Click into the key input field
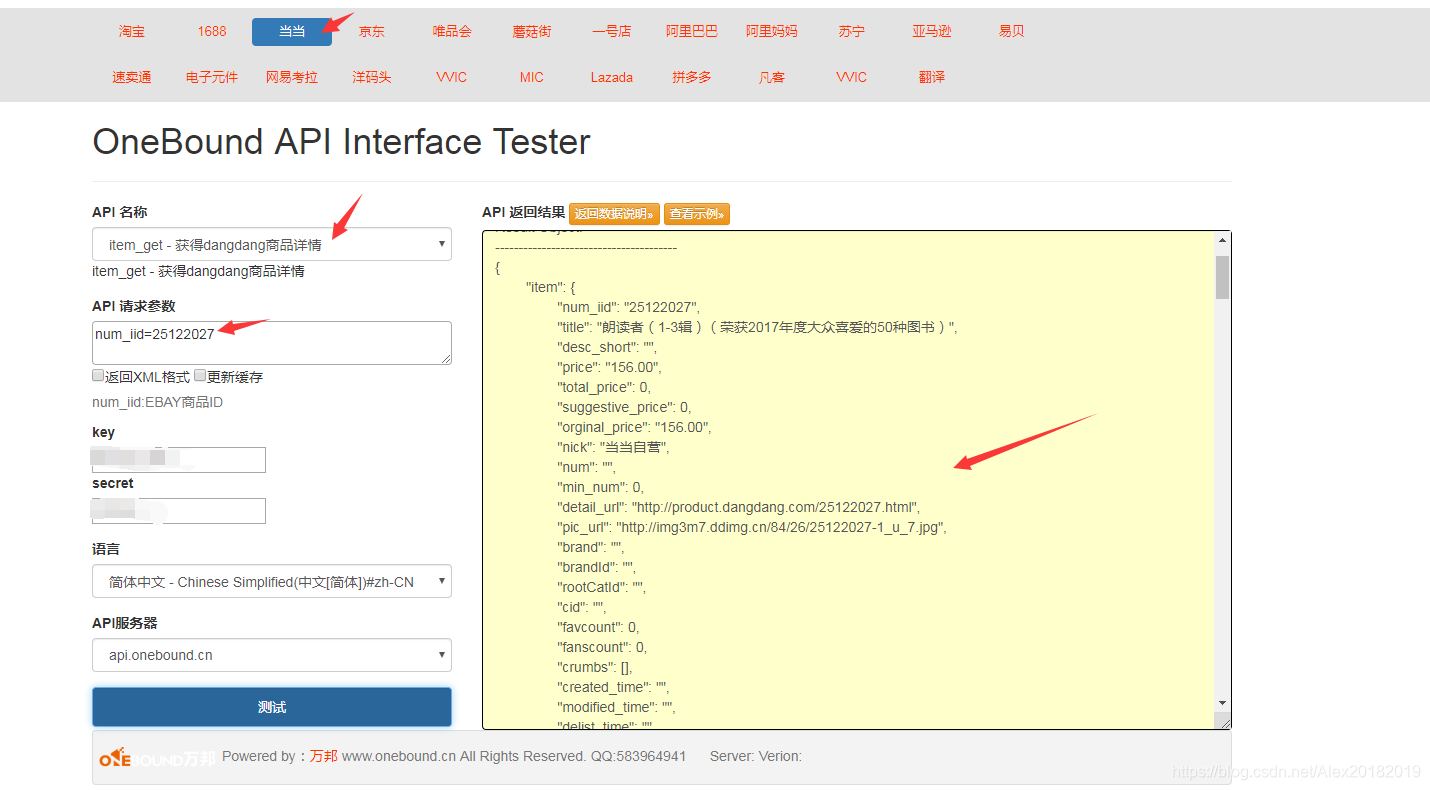 coord(179,460)
